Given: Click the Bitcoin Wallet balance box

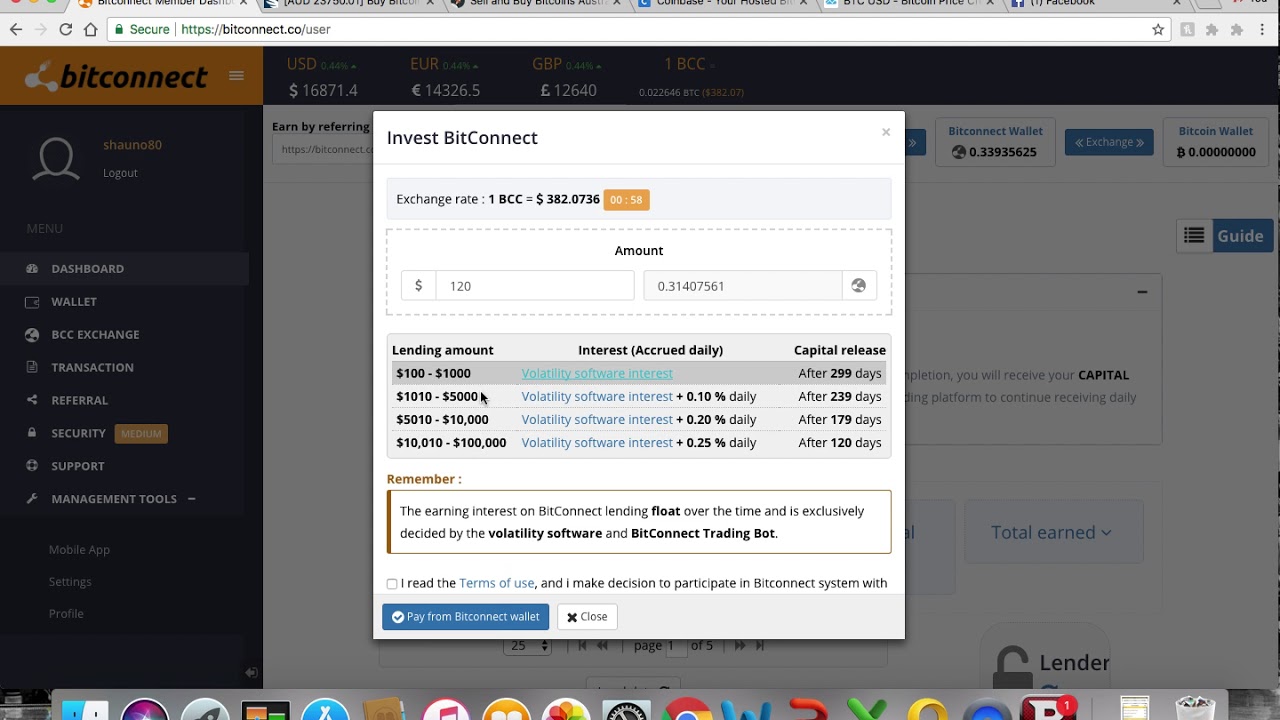Looking at the screenshot, I should point(1215,142).
